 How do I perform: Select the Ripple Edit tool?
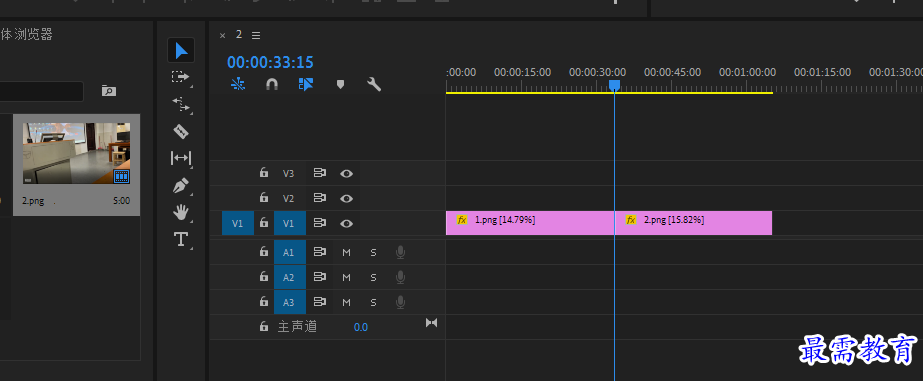point(181,104)
